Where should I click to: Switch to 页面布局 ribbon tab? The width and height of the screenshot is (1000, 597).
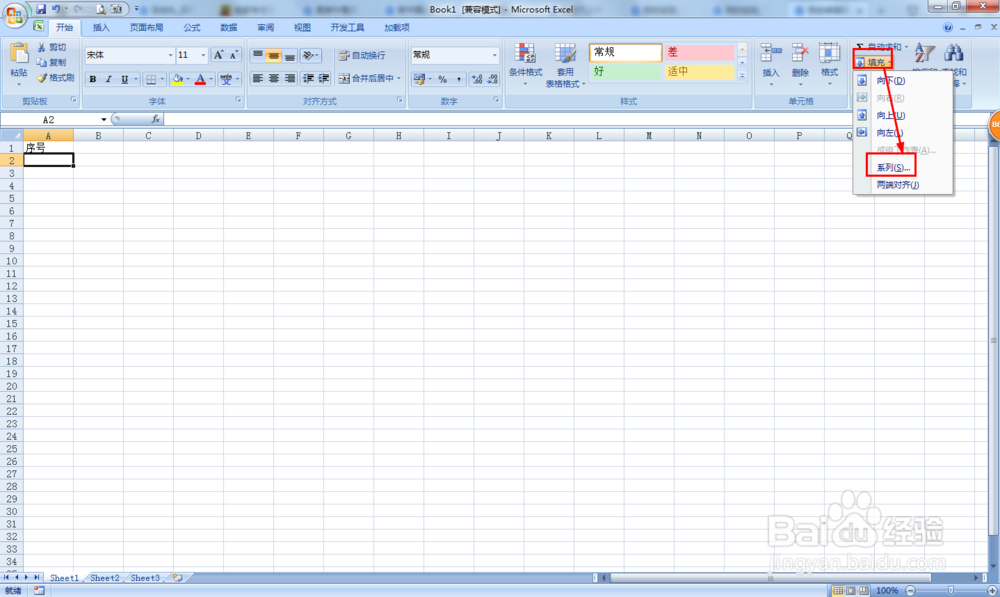[146, 27]
